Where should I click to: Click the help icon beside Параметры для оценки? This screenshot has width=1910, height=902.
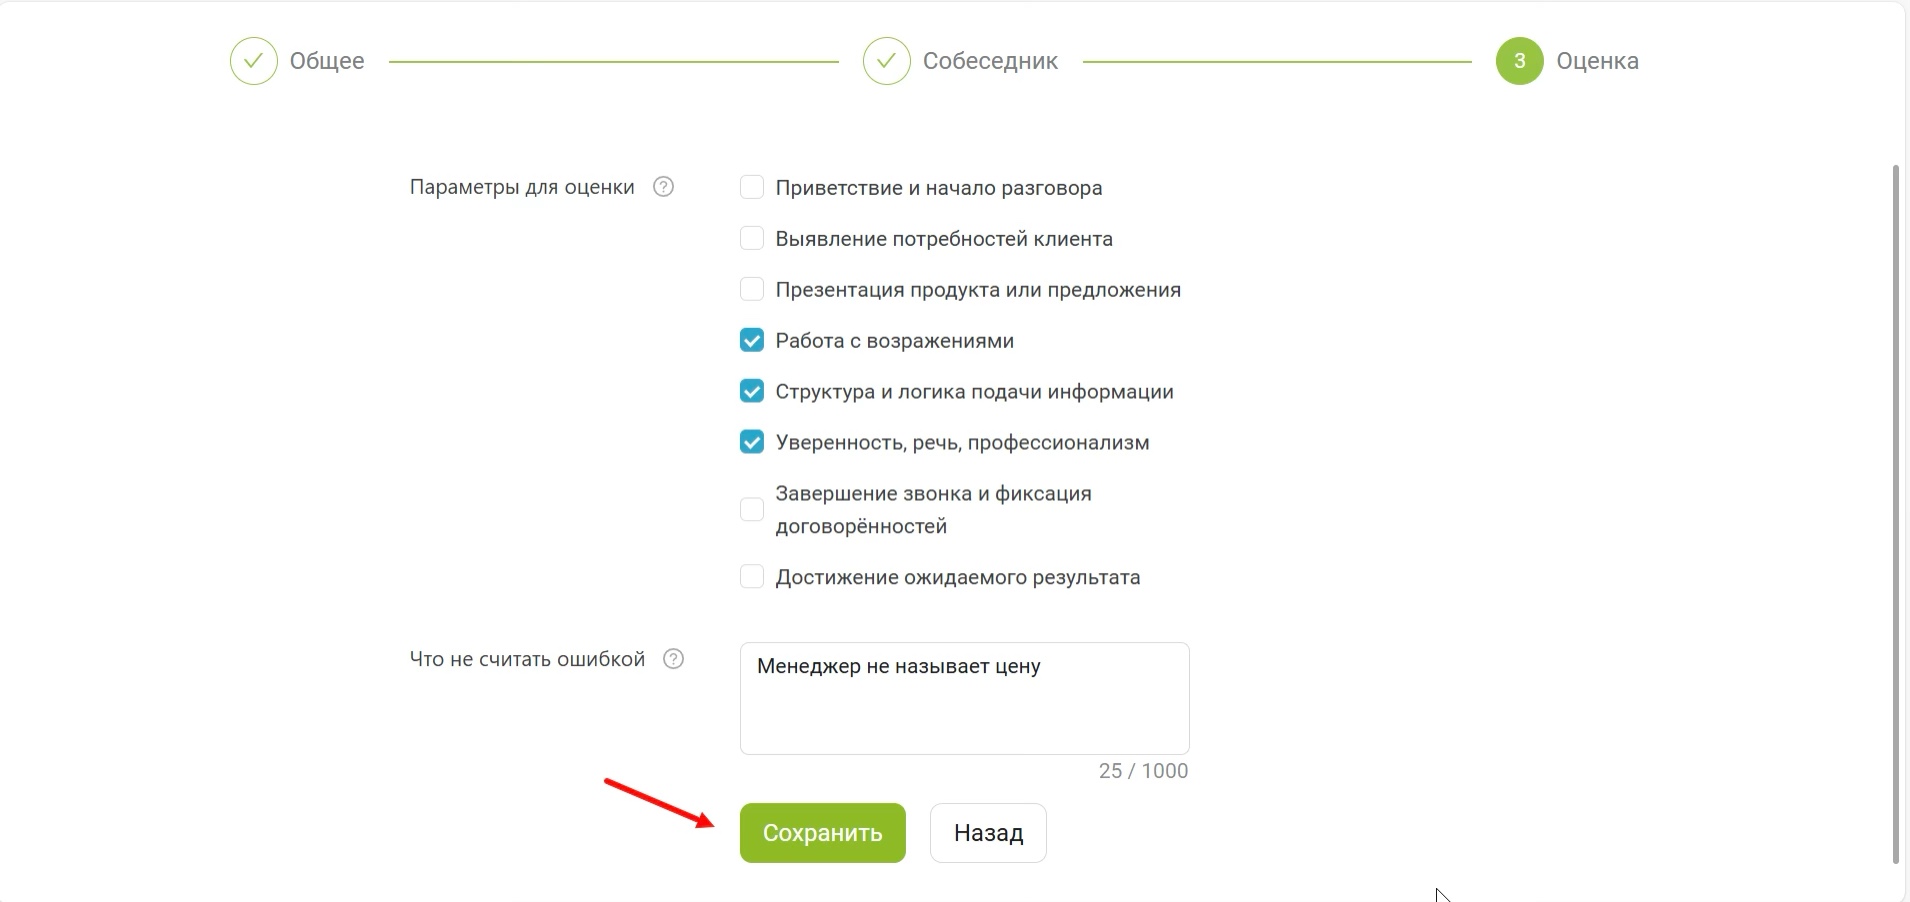click(x=663, y=187)
